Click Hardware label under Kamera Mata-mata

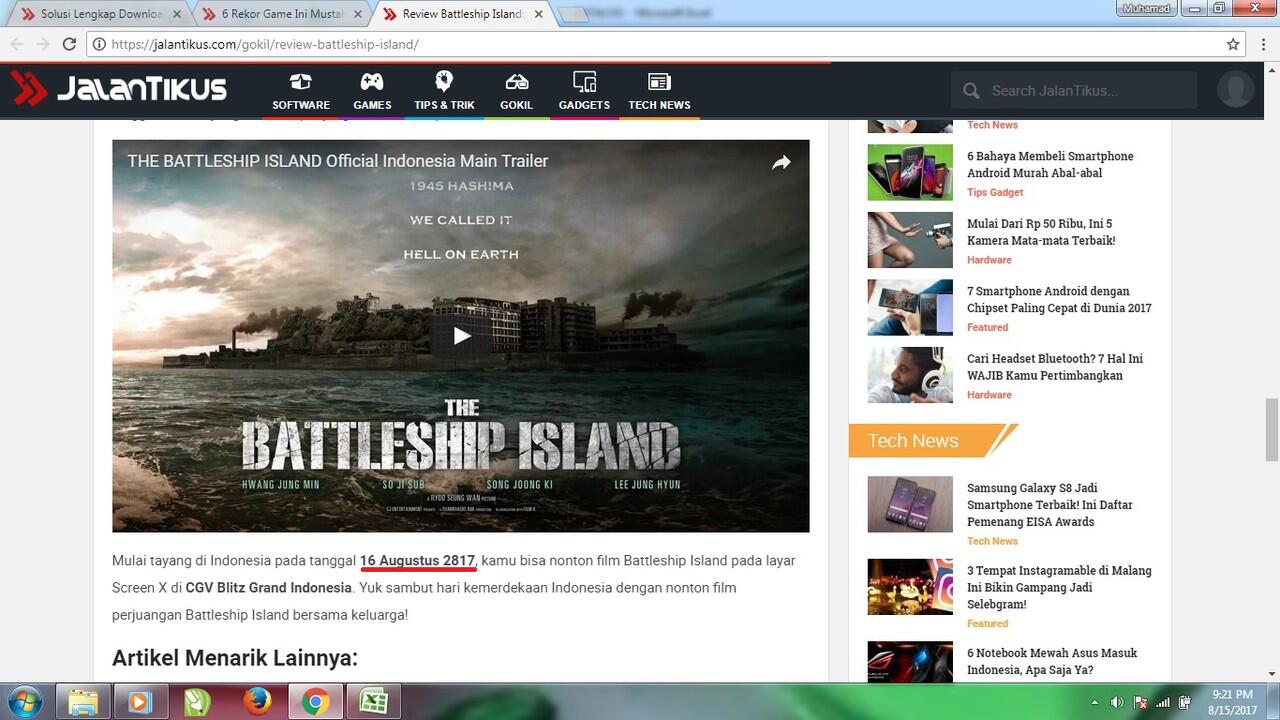989,260
